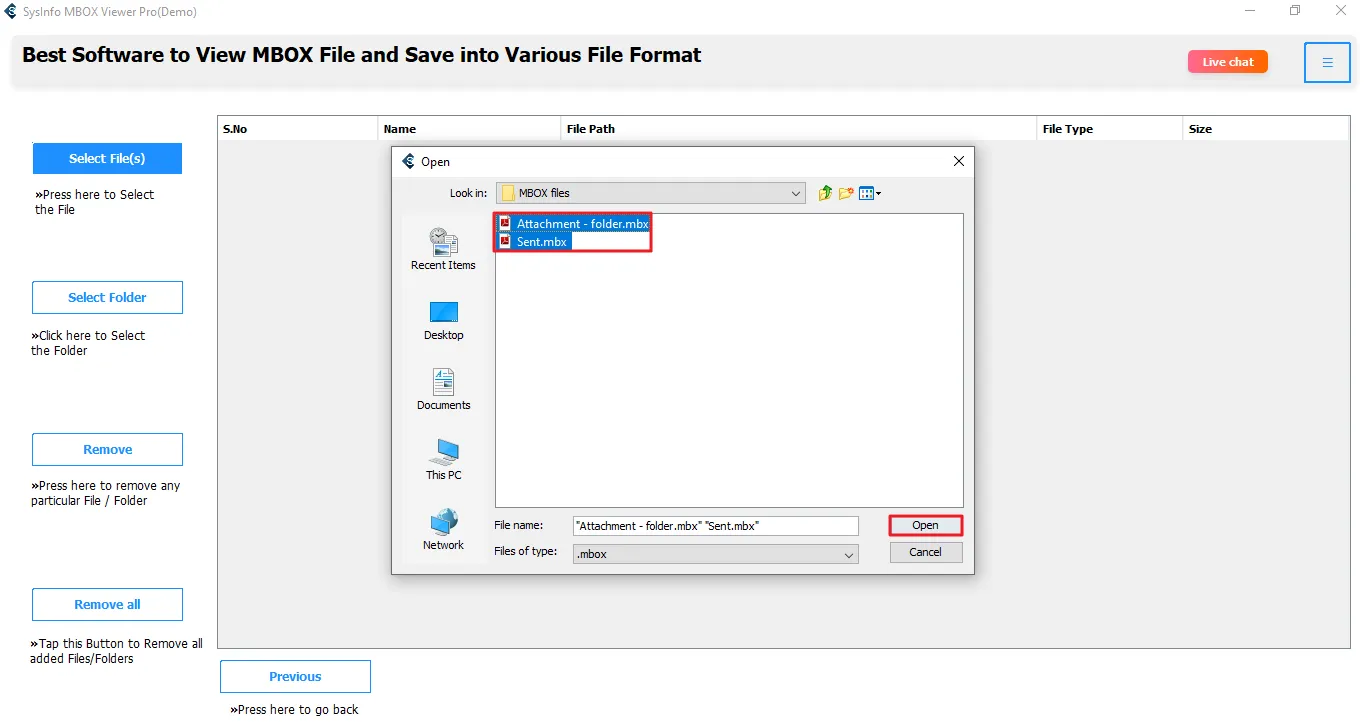Viewport: 1366px width, 728px height.
Task: Confirm selection with Open button
Action: point(925,525)
